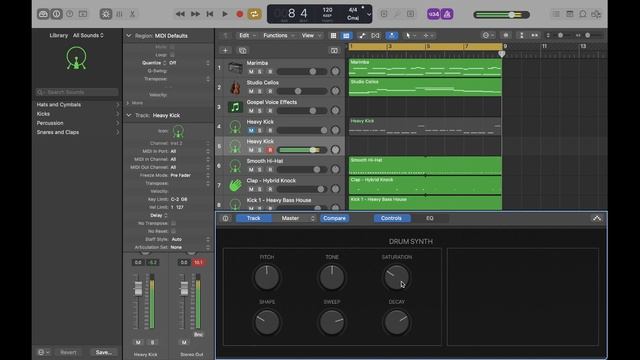The image size is (640, 360).
Task: Expand the More section in Region inspector
Action: pyautogui.click(x=128, y=103)
